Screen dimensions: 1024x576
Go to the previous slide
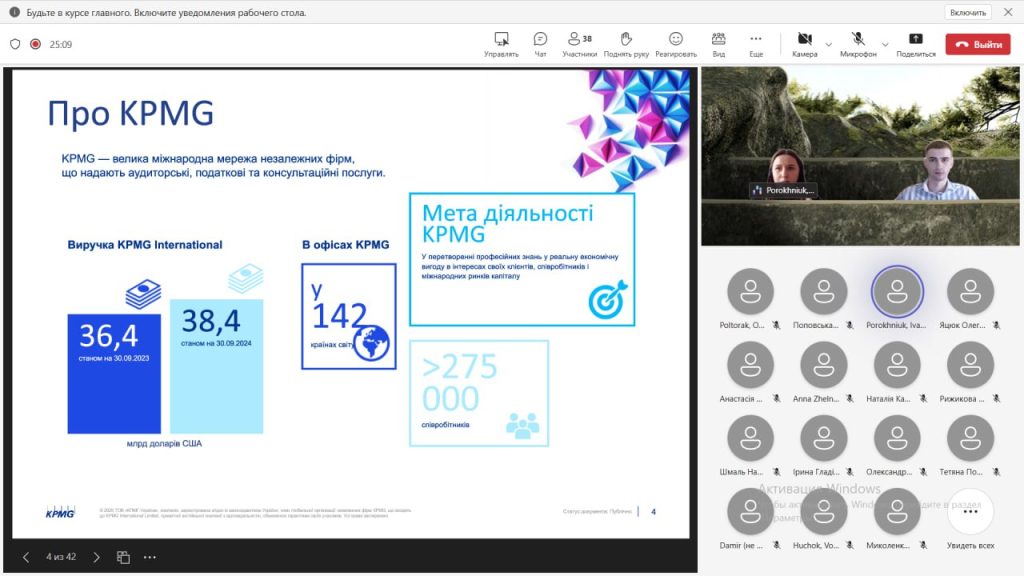[25, 557]
